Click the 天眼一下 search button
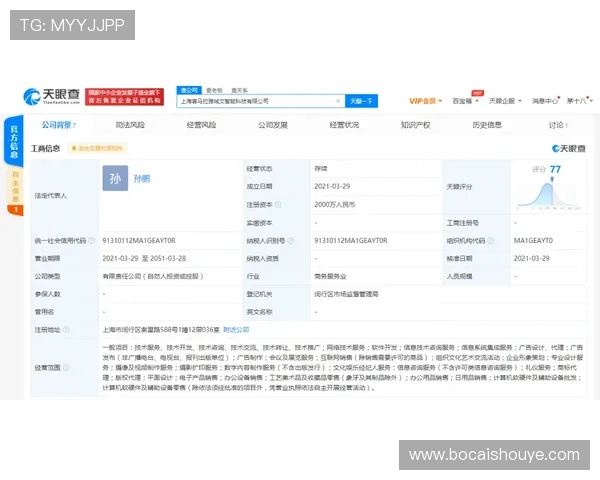 [361, 101]
